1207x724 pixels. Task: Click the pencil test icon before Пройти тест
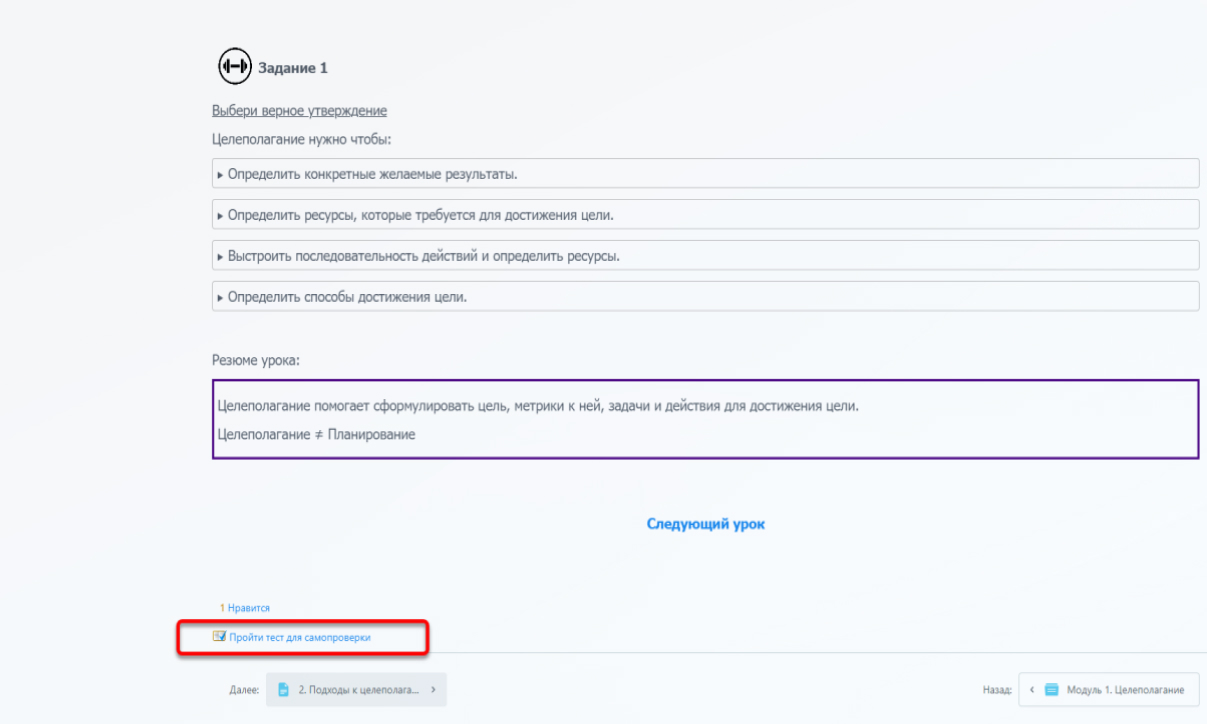219,636
